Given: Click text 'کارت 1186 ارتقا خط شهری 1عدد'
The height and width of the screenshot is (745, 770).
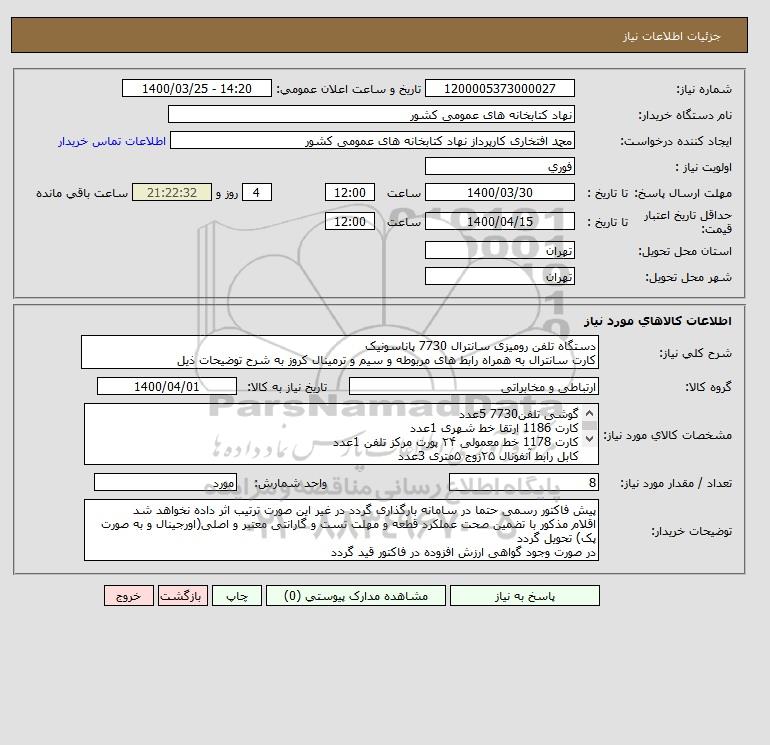Looking at the screenshot, I should tap(494, 428).
